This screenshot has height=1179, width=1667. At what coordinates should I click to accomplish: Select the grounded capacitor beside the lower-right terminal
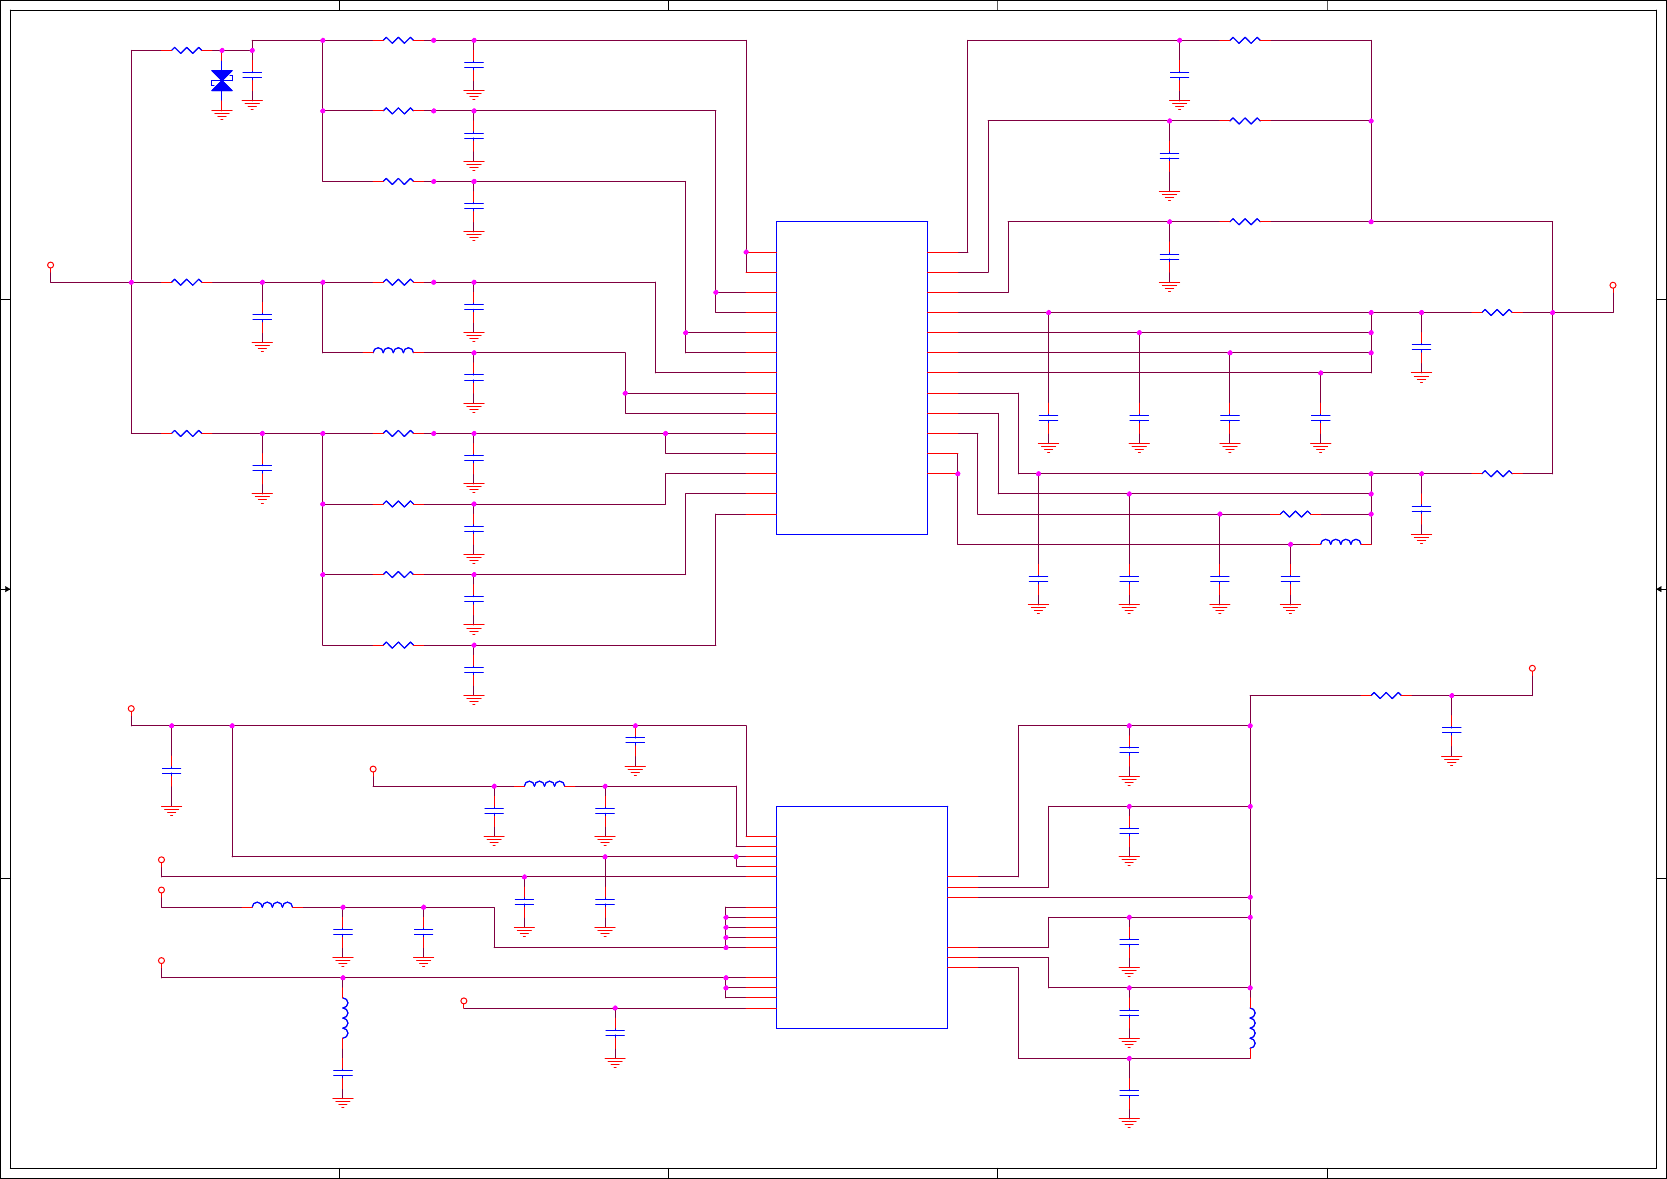[x=1451, y=731]
